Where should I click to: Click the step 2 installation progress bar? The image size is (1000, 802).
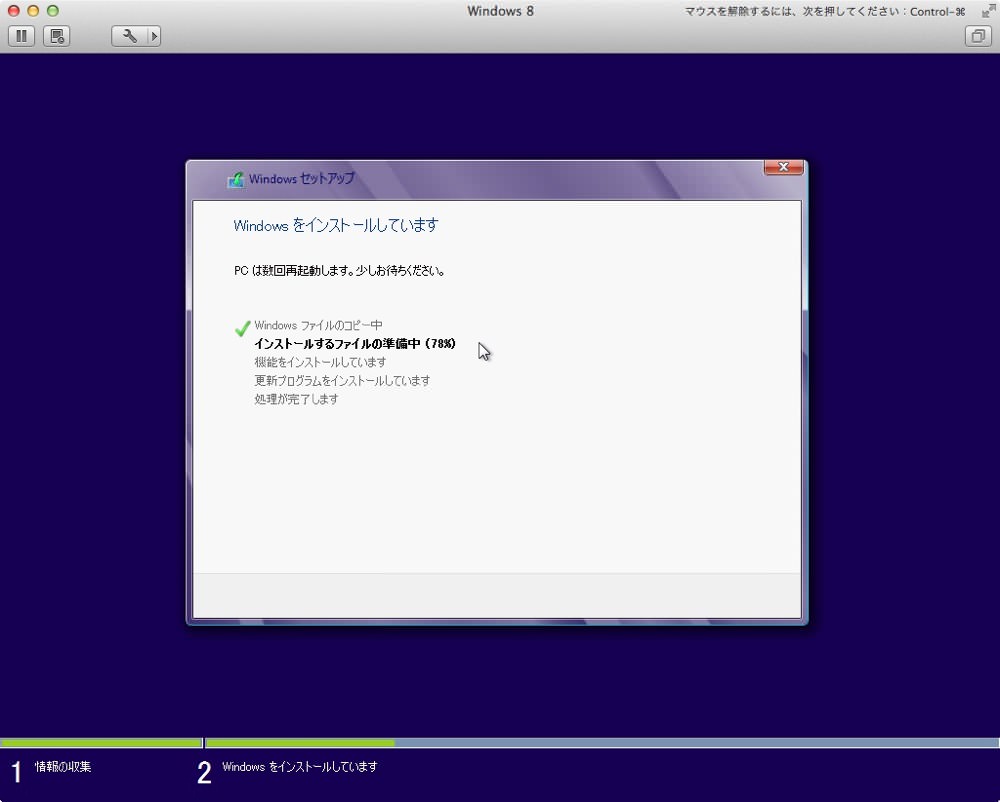[x=602, y=743]
